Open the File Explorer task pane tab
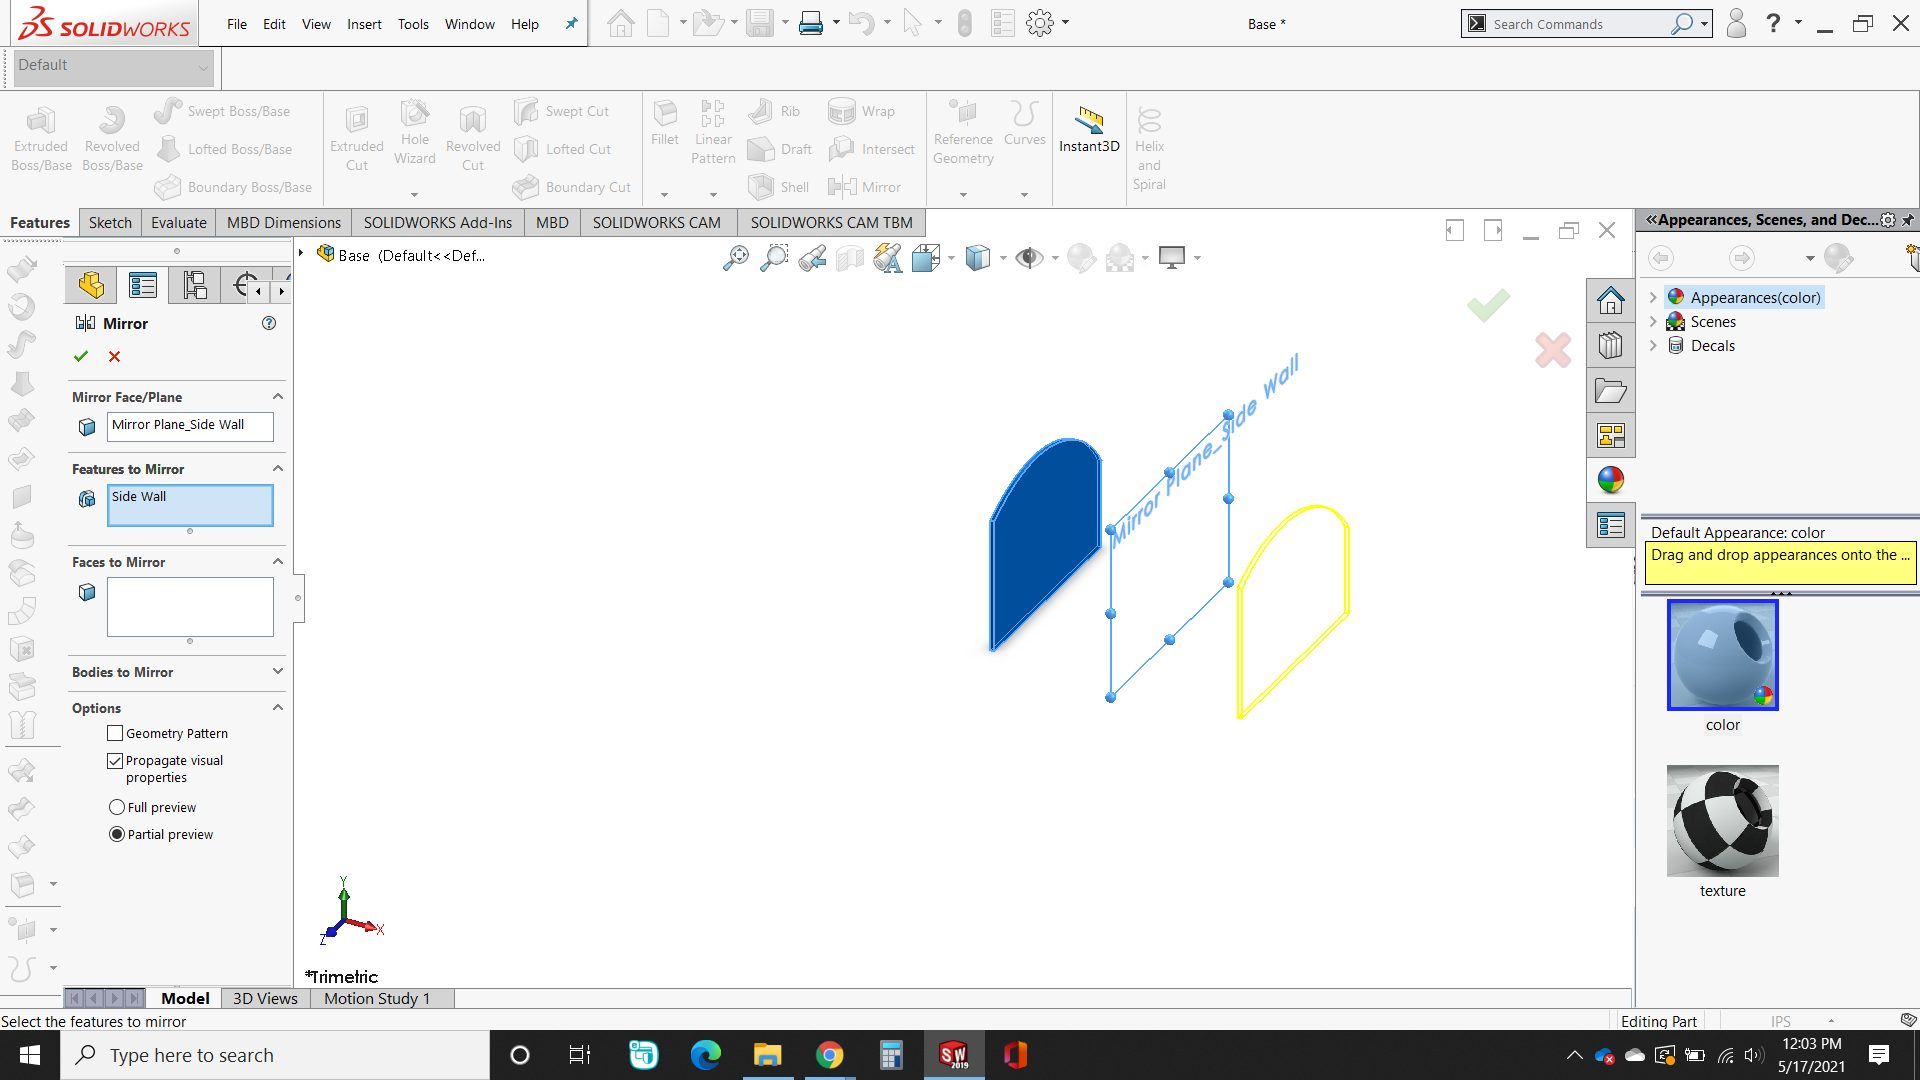The width and height of the screenshot is (1920, 1080). coord(1610,390)
